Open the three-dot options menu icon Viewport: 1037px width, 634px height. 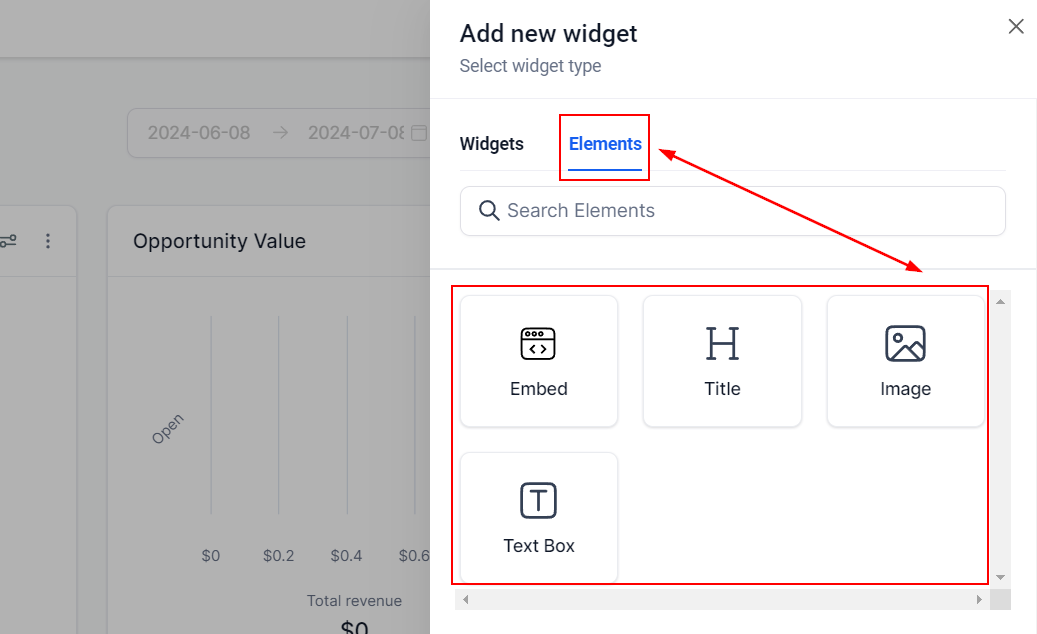point(48,241)
